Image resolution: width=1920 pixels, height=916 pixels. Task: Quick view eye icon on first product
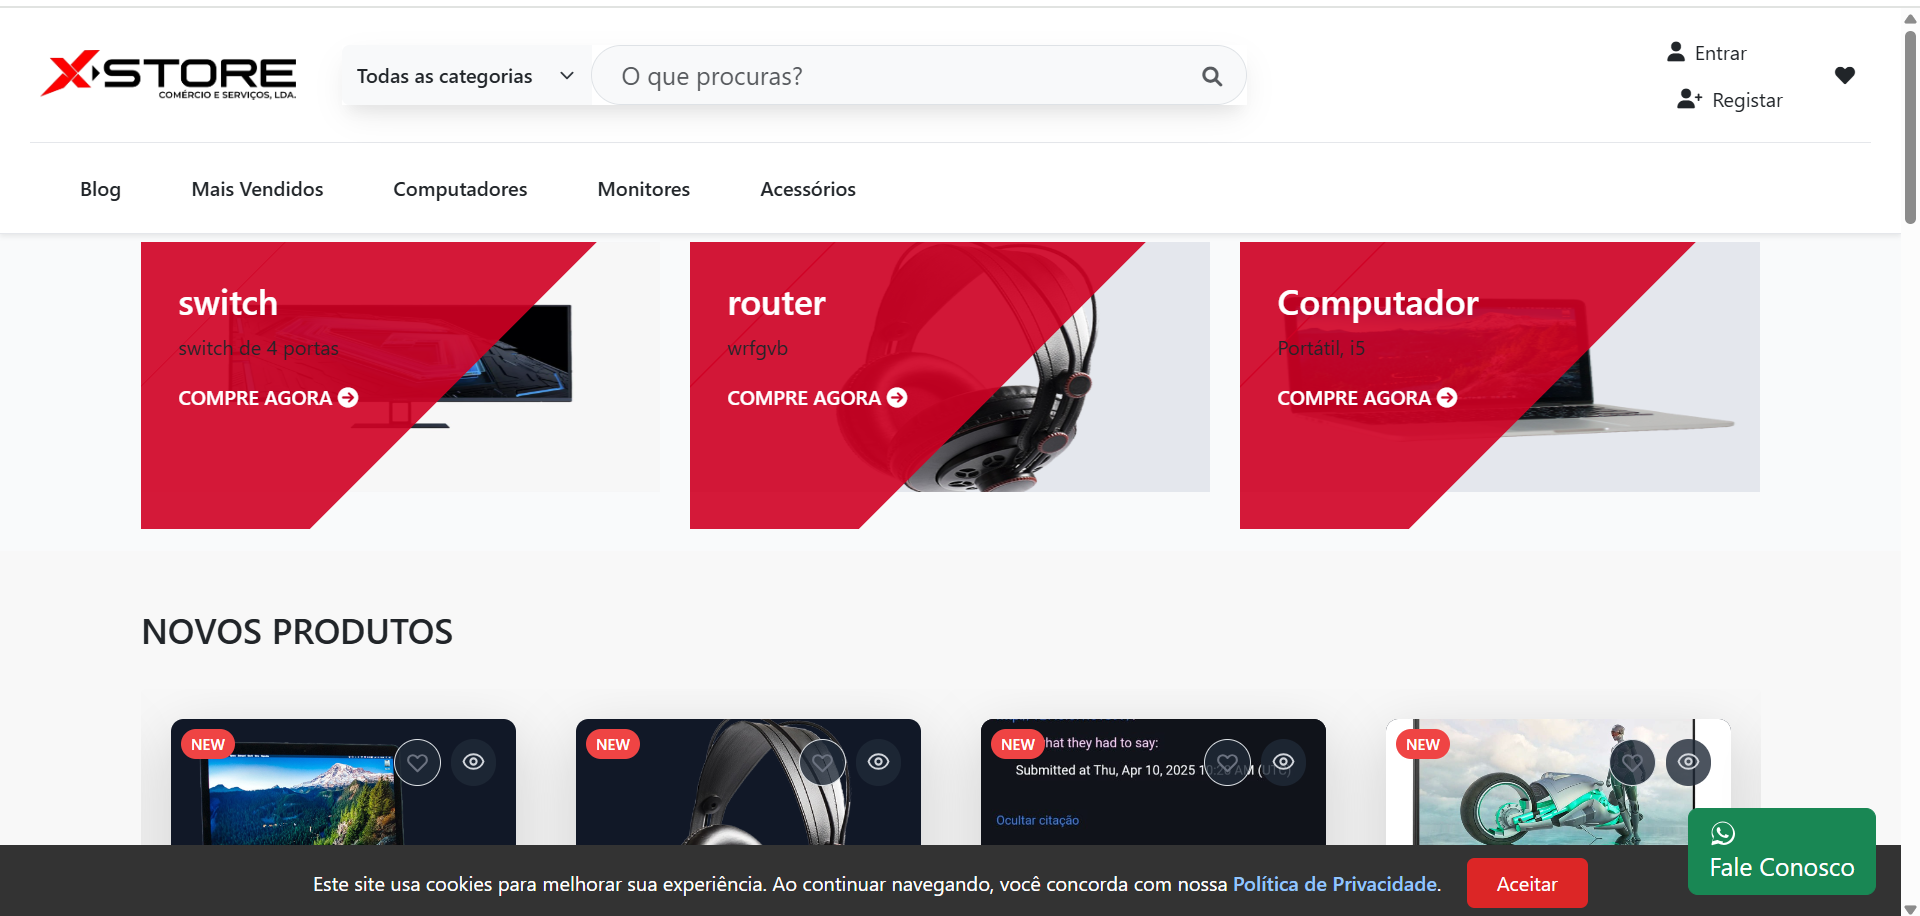pyautogui.click(x=474, y=762)
